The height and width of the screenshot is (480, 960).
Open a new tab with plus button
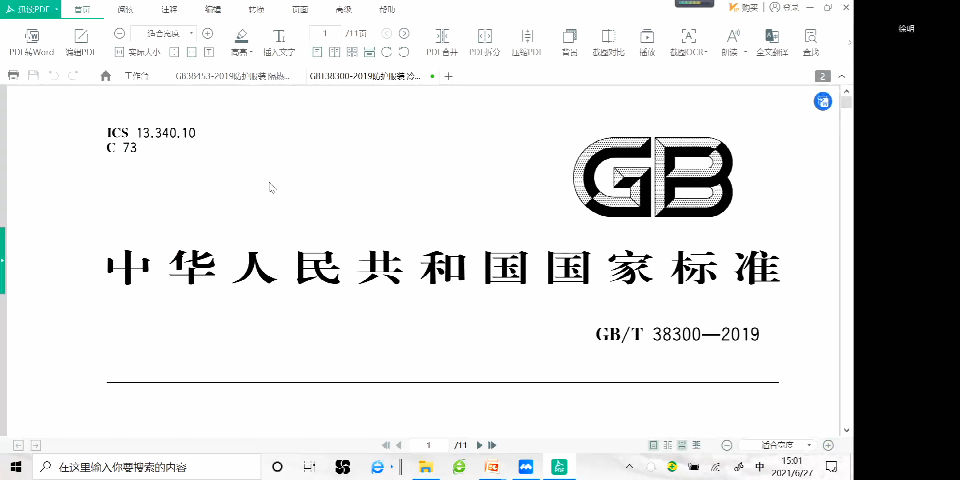click(448, 76)
